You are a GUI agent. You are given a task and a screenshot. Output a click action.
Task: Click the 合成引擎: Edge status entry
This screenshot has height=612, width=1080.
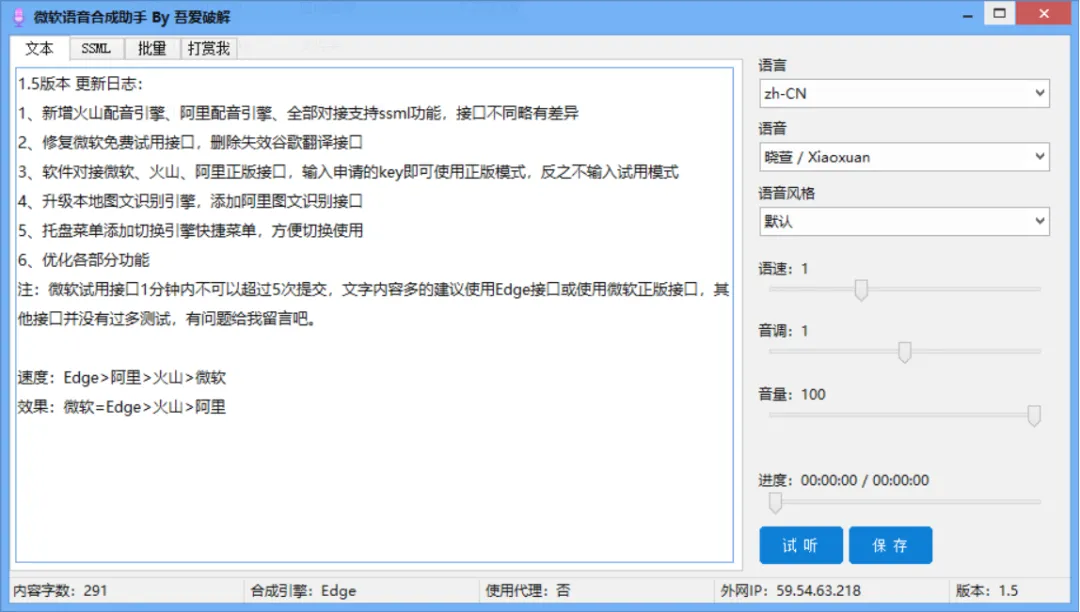click(x=303, y=591)
